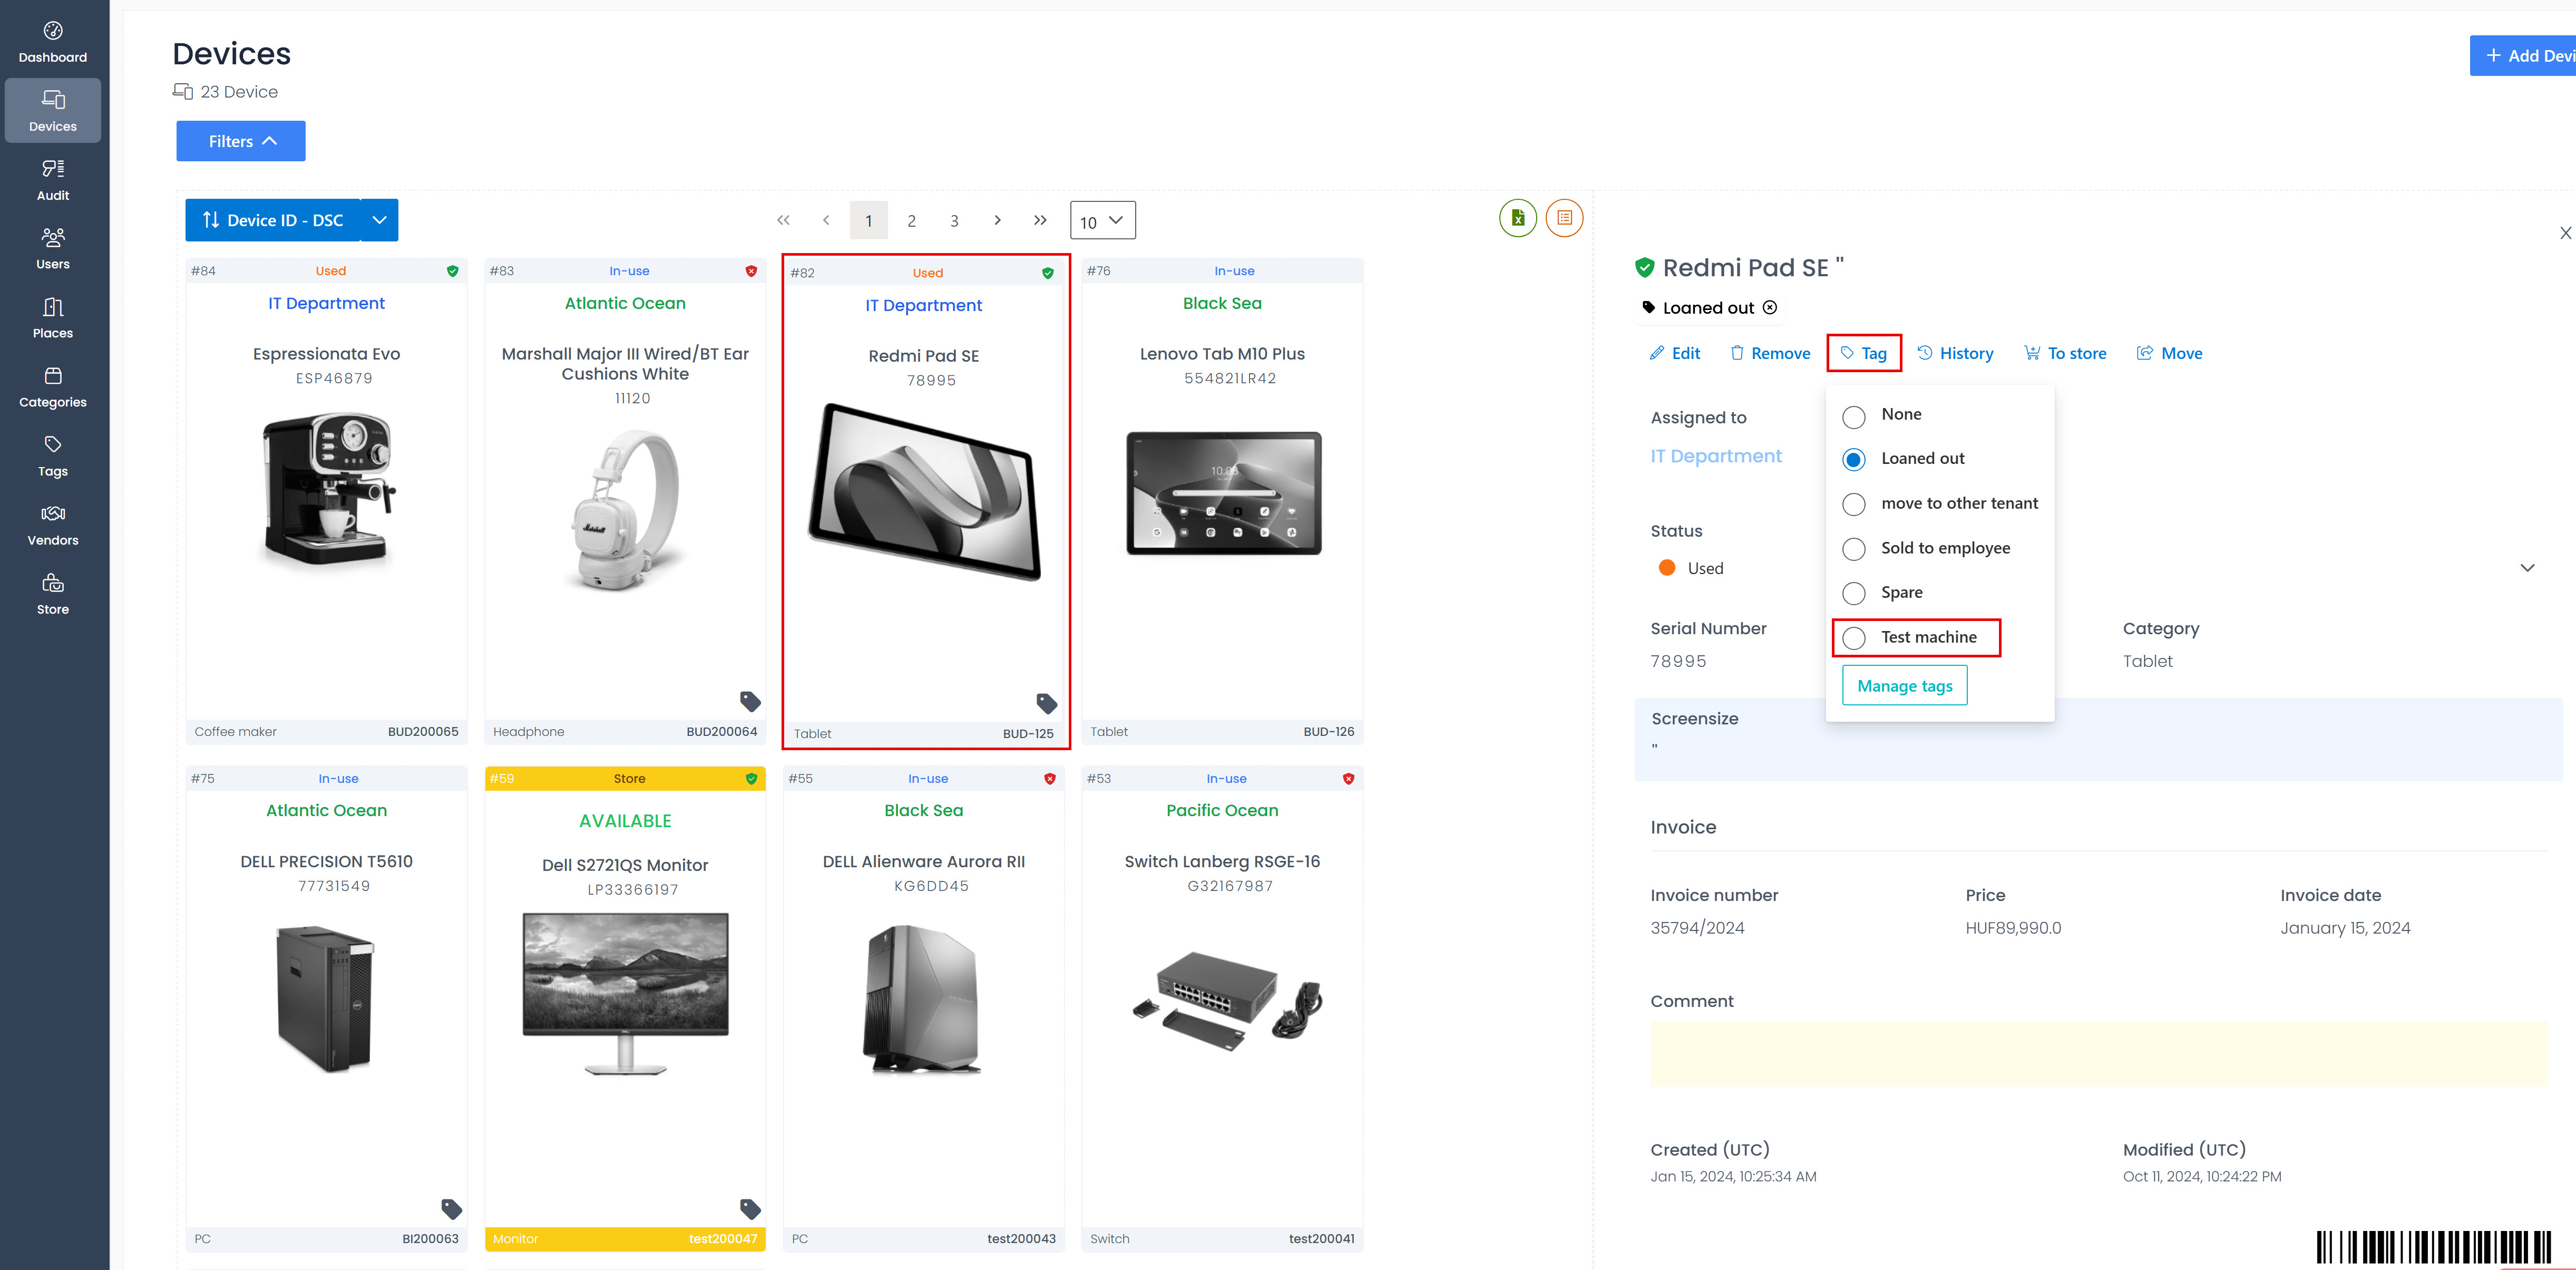Open Store in the sidebar

[53, 594]
